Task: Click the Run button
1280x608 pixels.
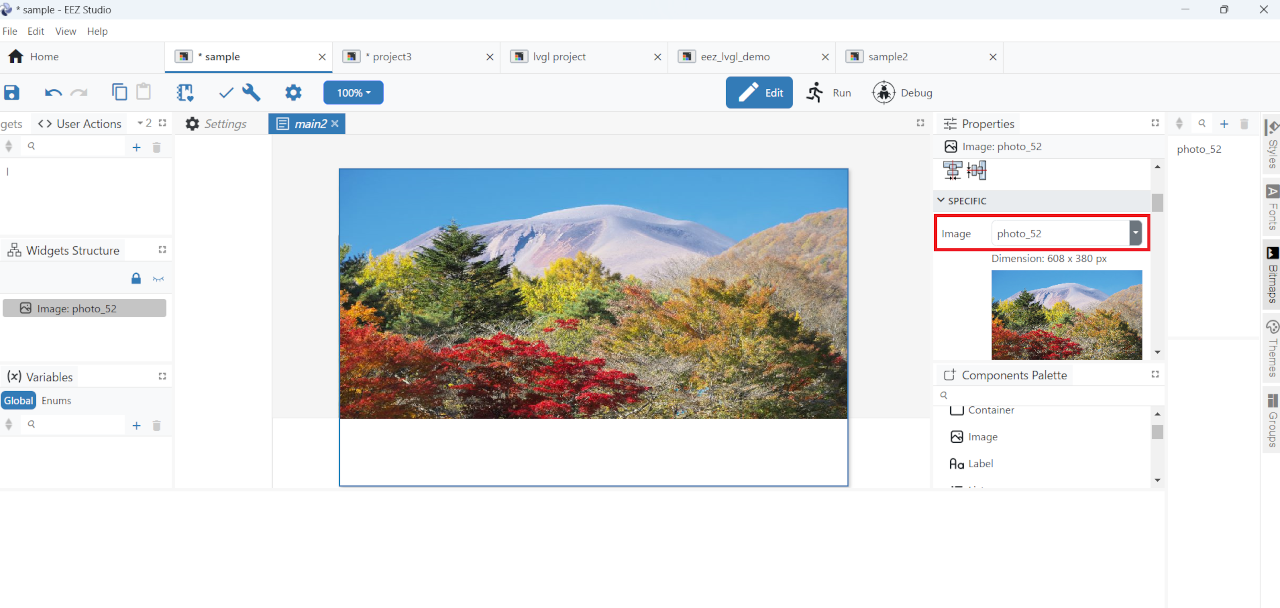Action: (829, 93)
